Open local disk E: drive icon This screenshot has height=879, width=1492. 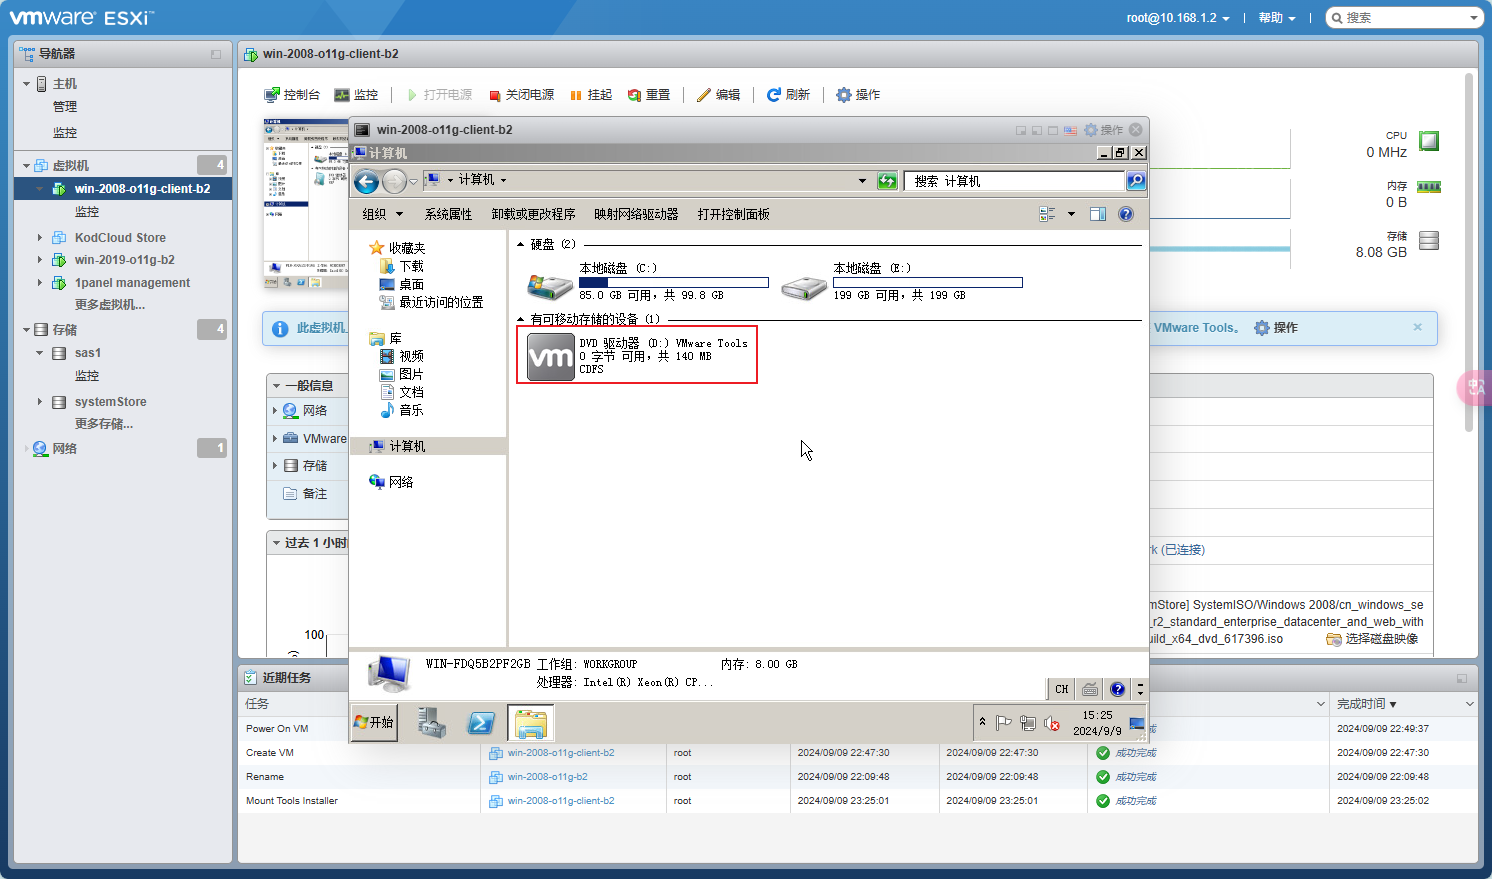tap(804, 286)
